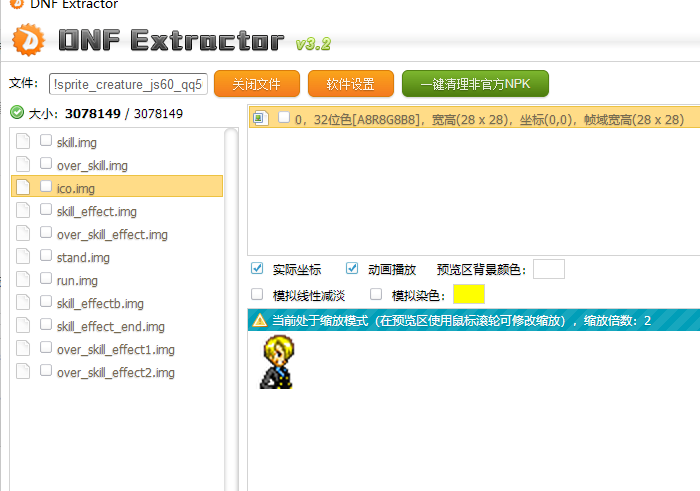Check the skill_effectb.img checkbox

pyautogui.click(x=46, y=301)
